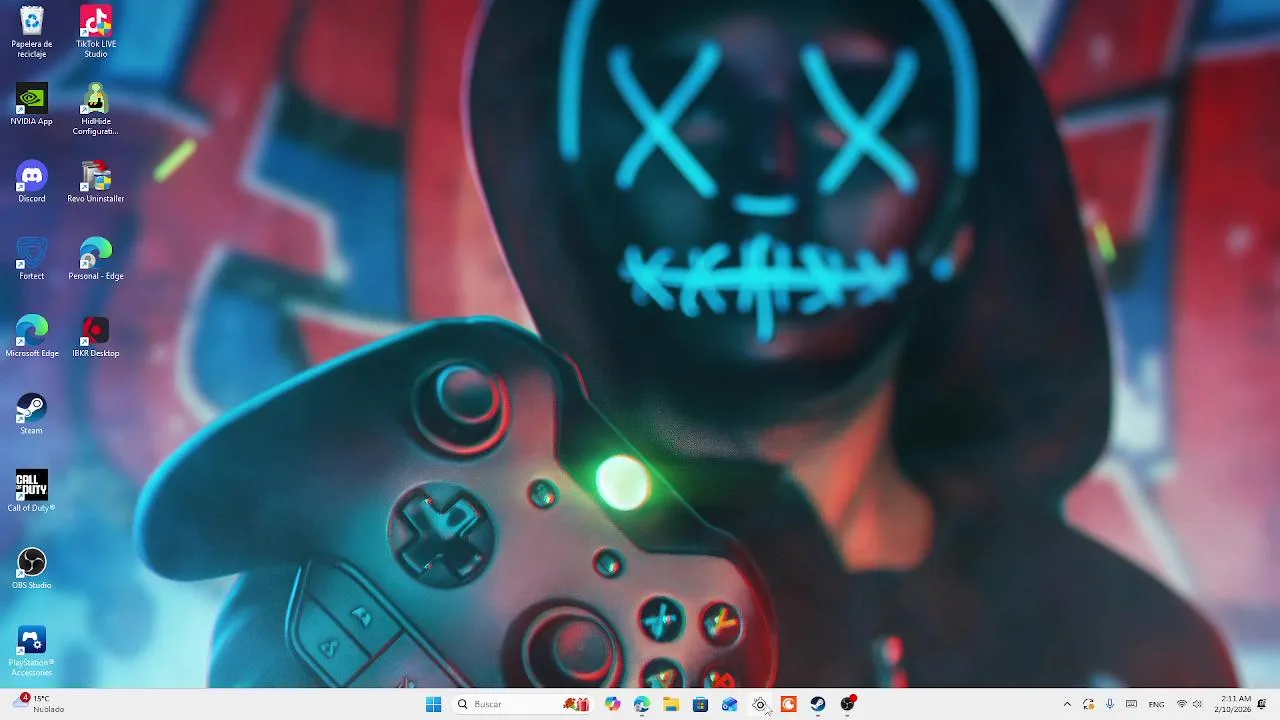Expand the hidden system tray icons chevron
This screenshot has height=720, width=1280.
click(1067, 704)
